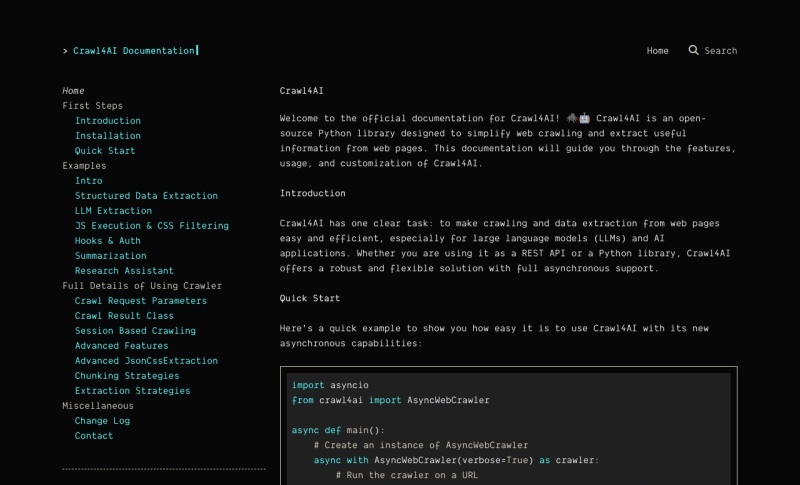Viewport: 800px width, 485px height.
Task: Open the Installation page link
Action: pos(108,136)
